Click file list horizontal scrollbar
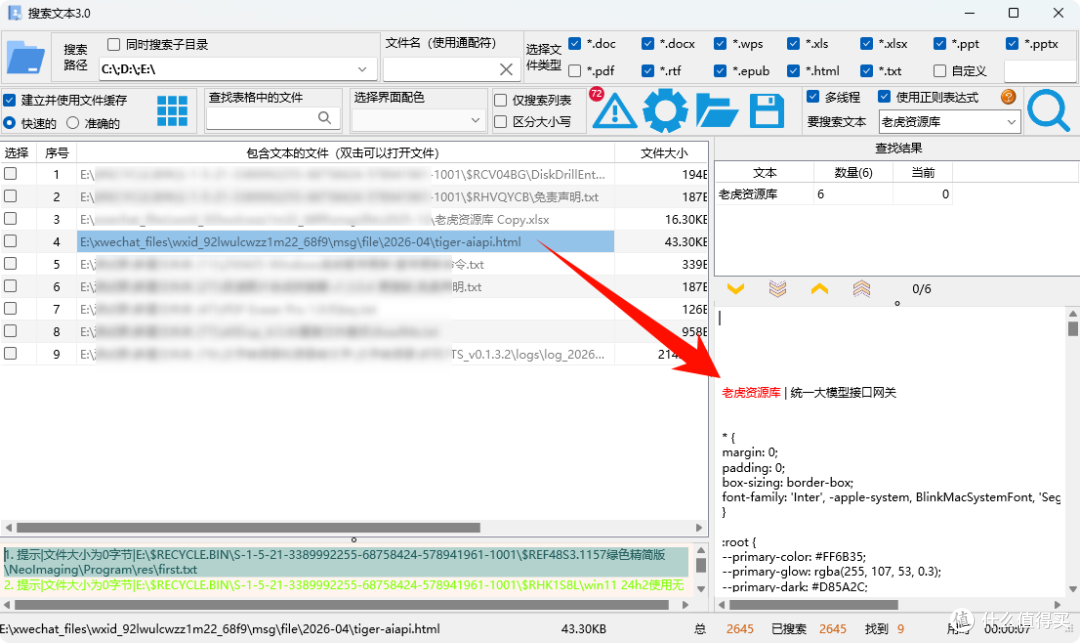 pyautogui.click(x=248, y=528)
